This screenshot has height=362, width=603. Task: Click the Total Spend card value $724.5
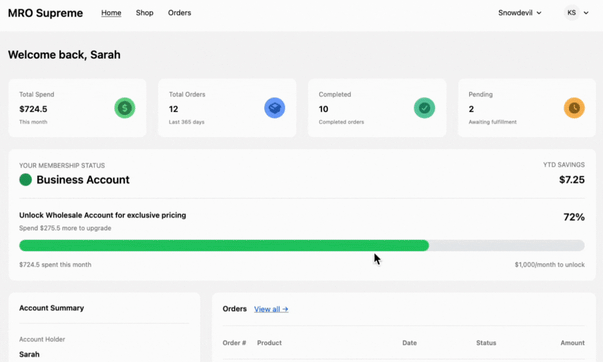click(33, 109)
